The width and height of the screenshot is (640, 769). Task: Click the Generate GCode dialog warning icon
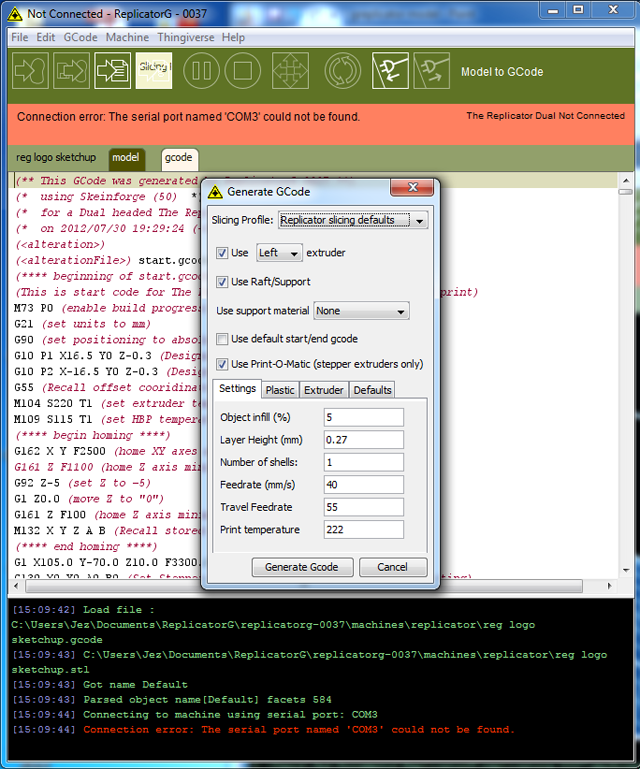point(215,192)
